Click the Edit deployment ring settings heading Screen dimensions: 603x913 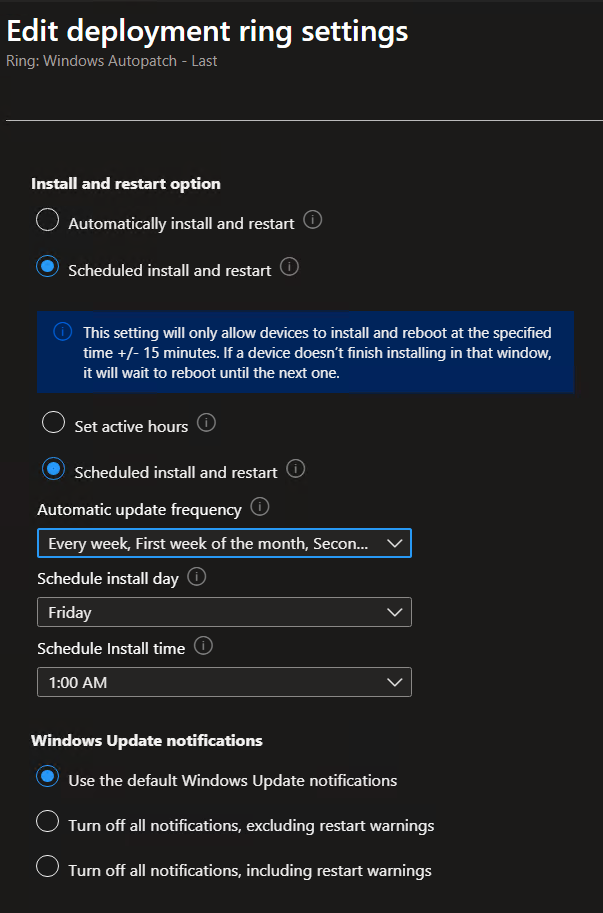coord(207,31)
